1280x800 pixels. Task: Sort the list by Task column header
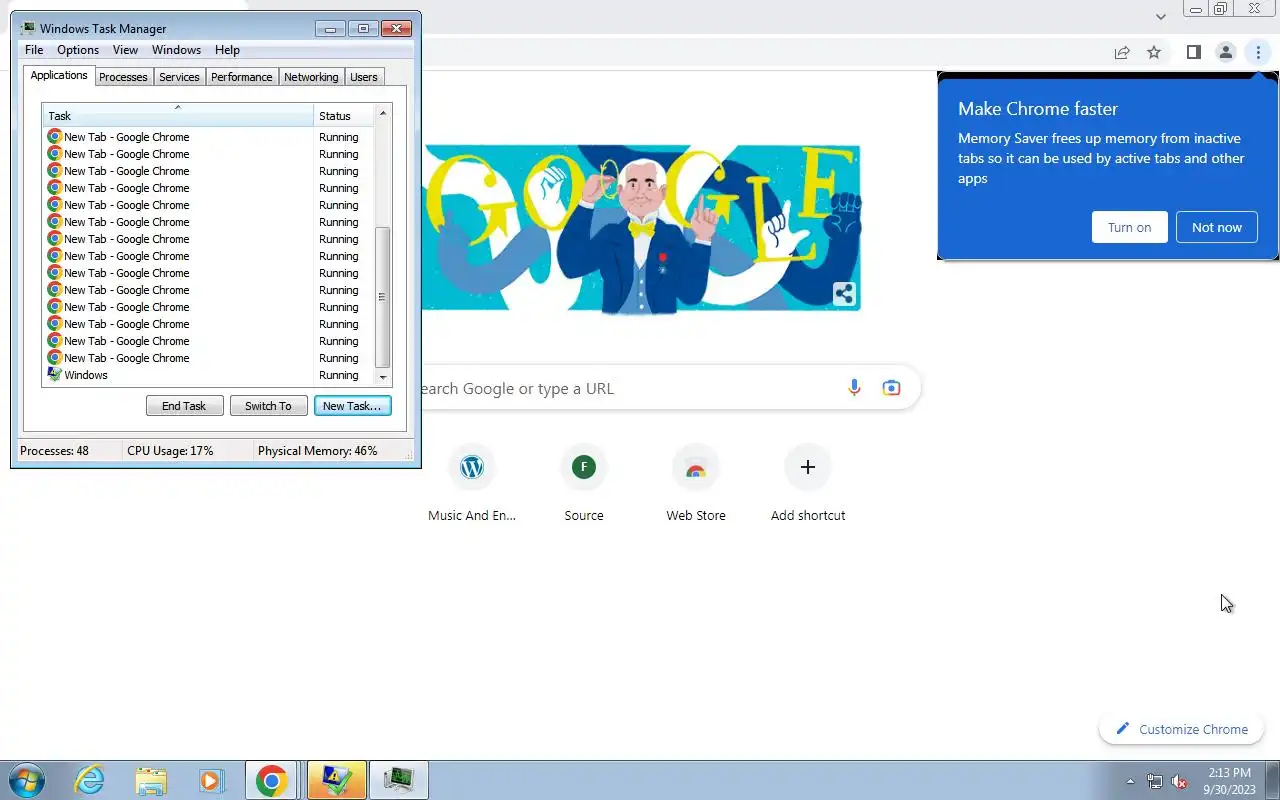178,115
